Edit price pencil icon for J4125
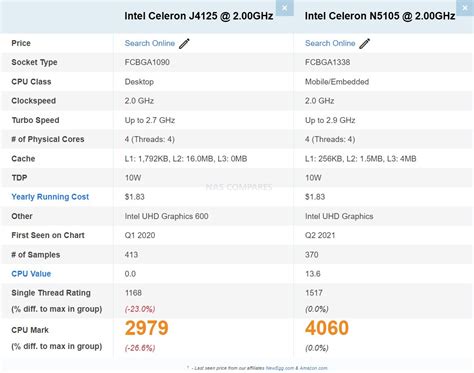 184,43
